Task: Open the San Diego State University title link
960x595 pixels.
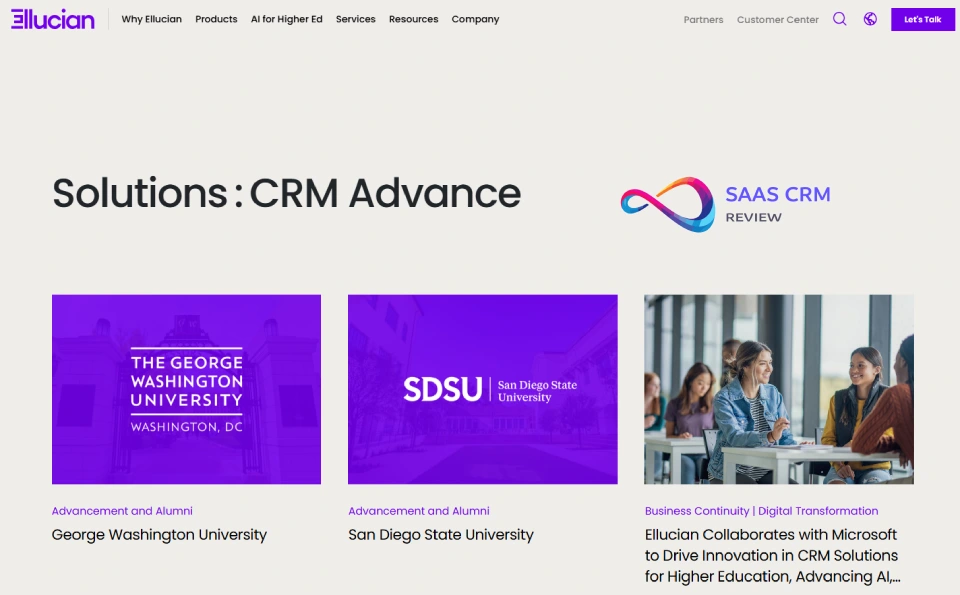Action: [x=440, y=535]
